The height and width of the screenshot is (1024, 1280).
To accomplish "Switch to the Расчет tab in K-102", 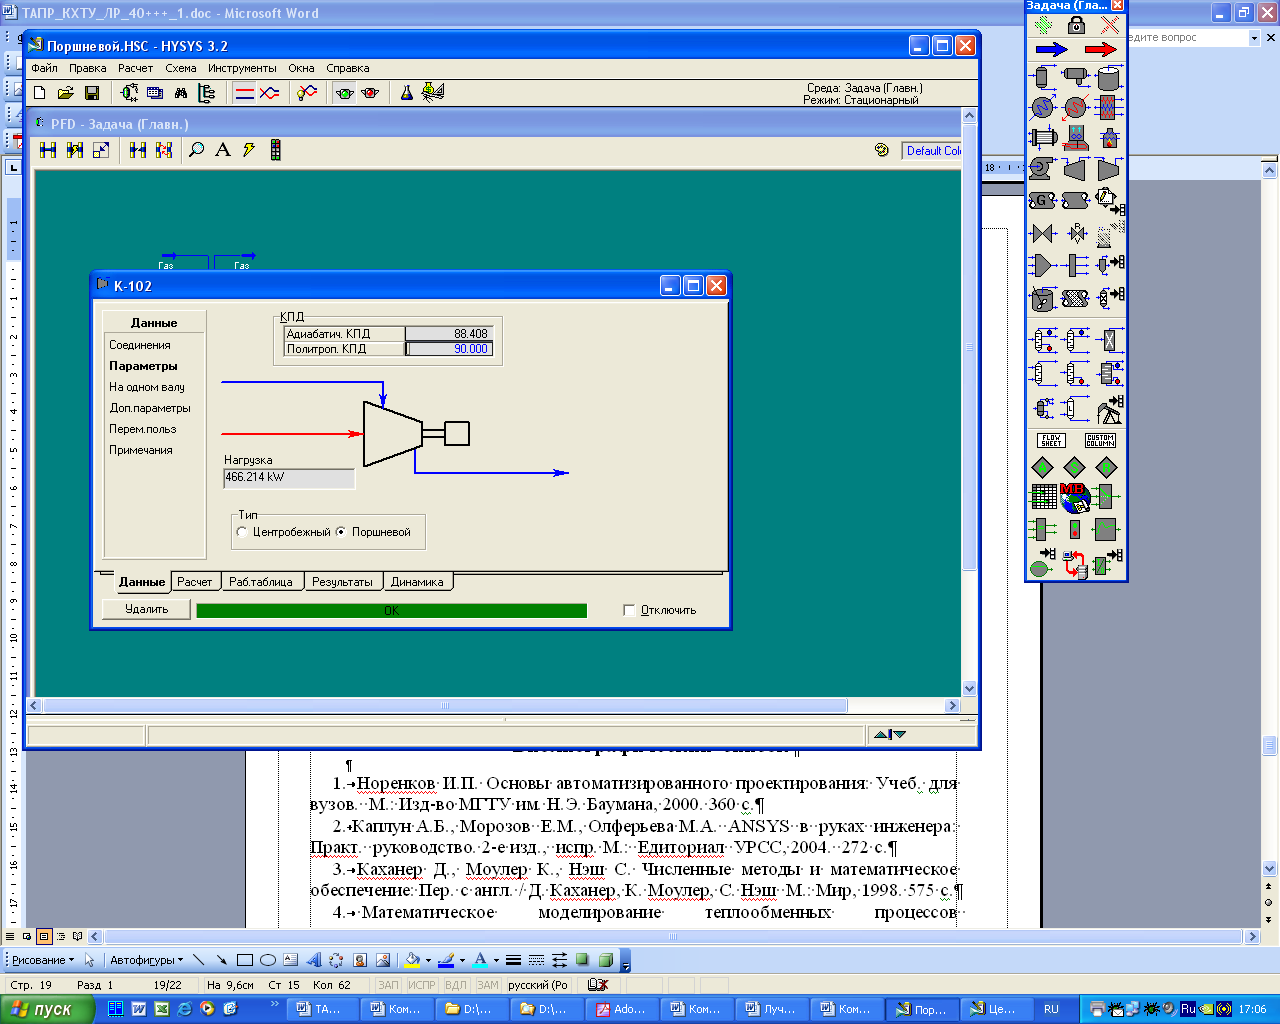I will 195,582.
